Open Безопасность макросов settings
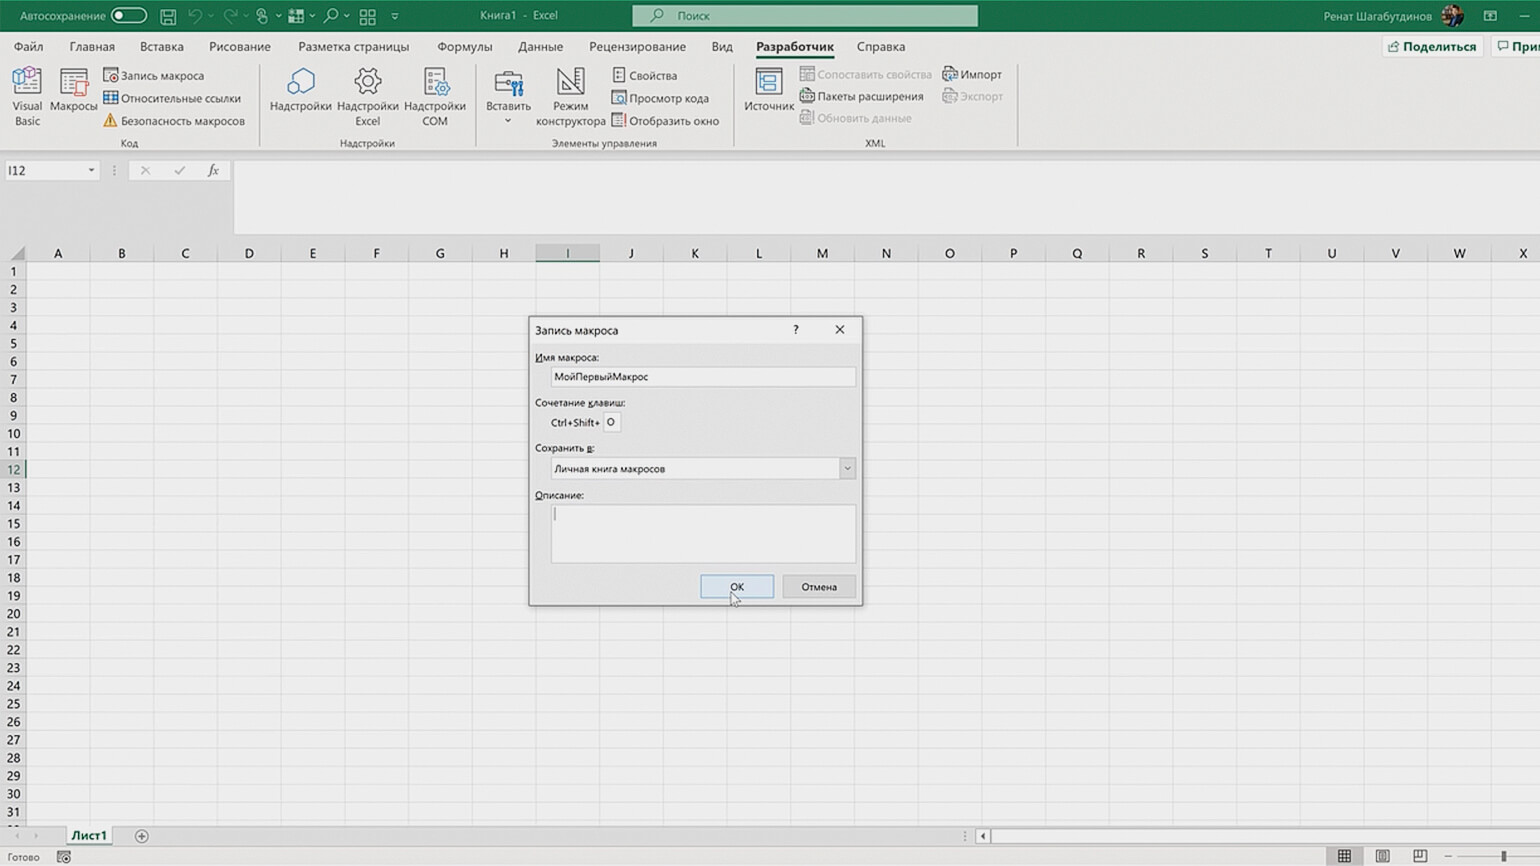This screenshot has width=1540, height=866. [174, 121]
